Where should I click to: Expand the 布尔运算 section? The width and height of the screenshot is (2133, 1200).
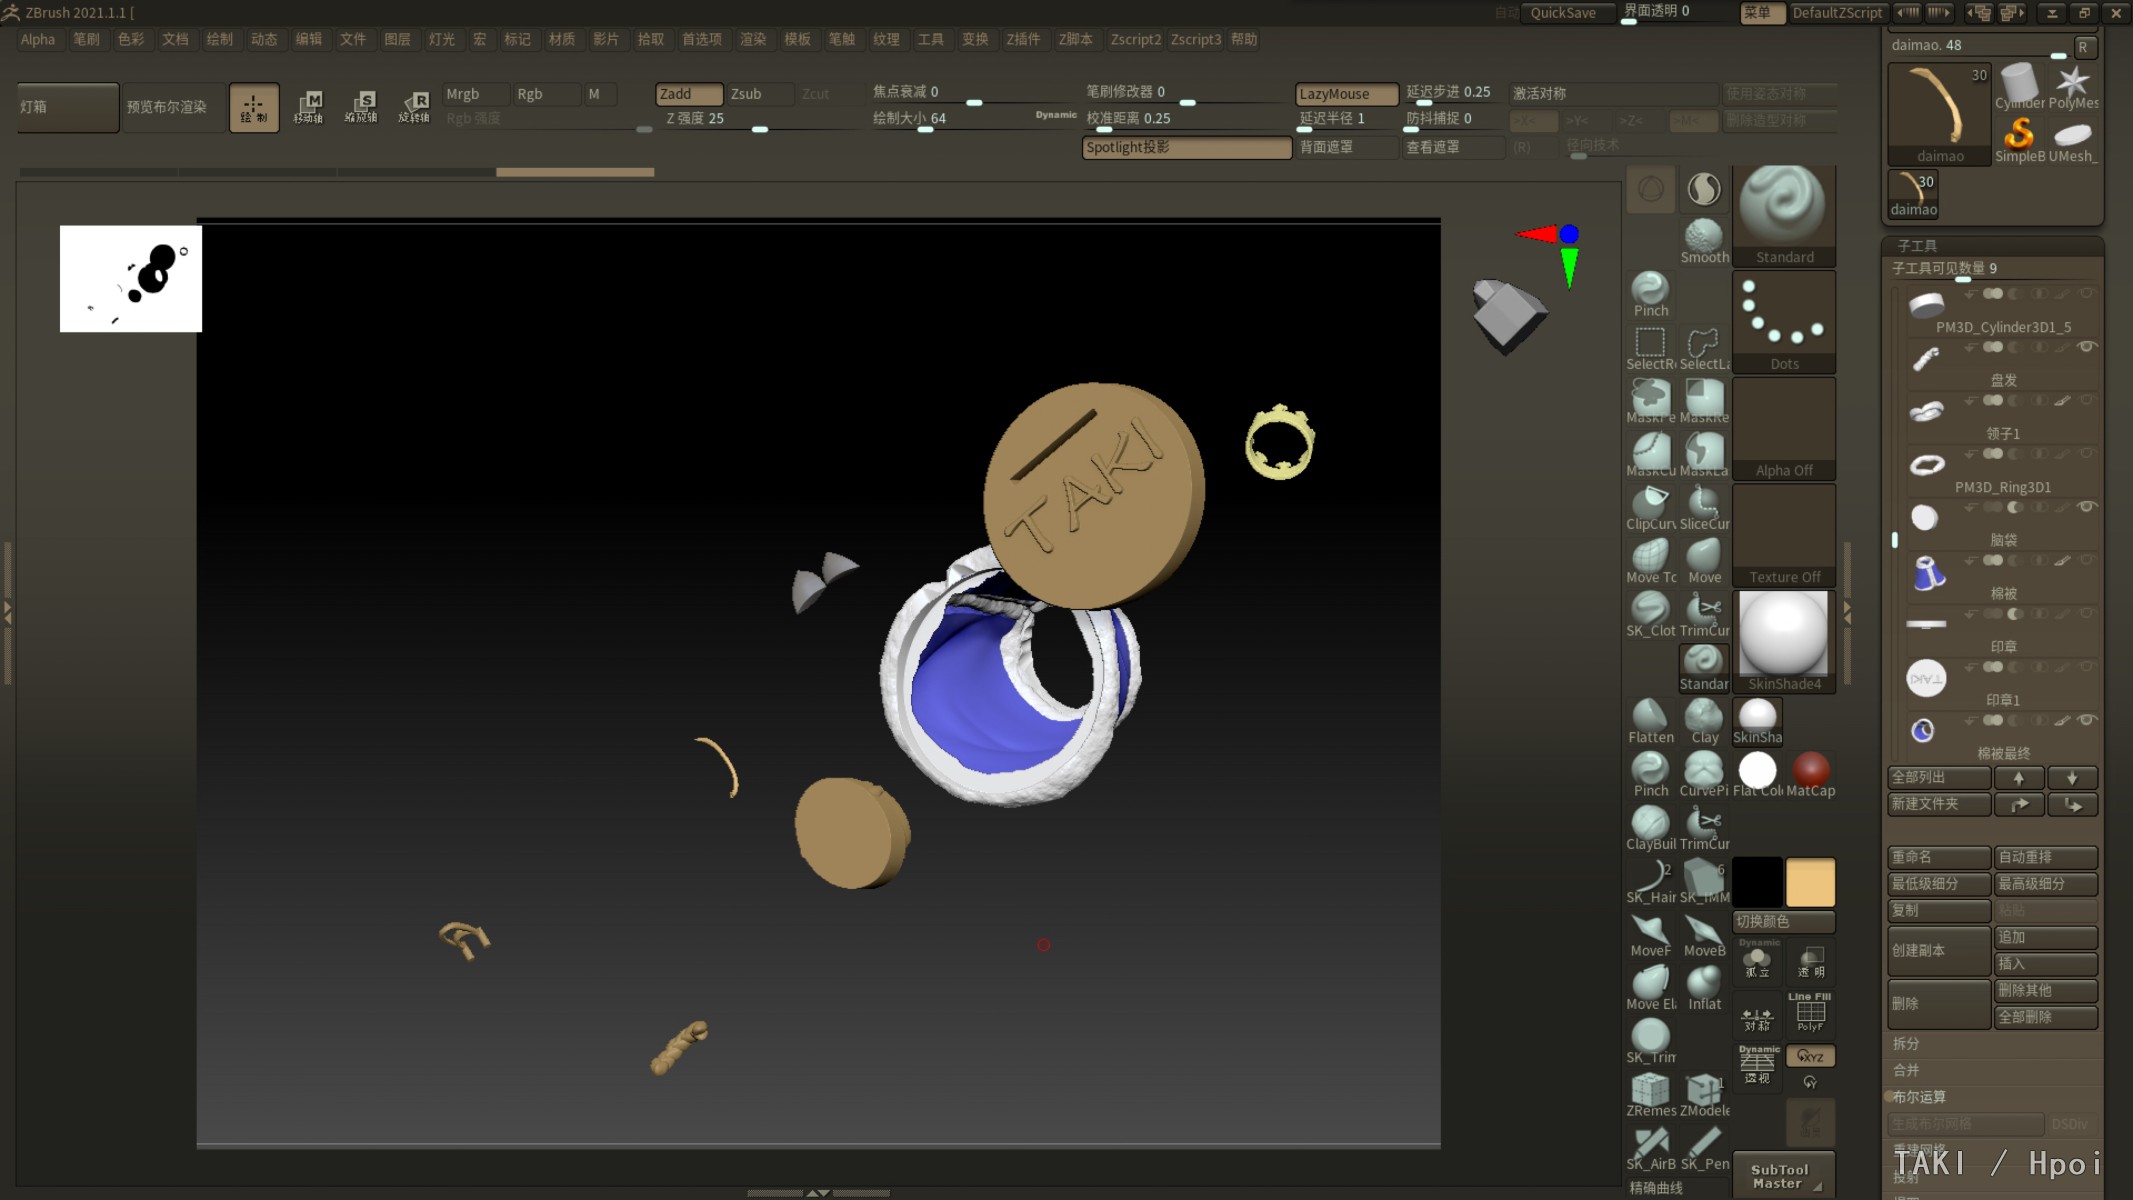coord(1918,1097)
